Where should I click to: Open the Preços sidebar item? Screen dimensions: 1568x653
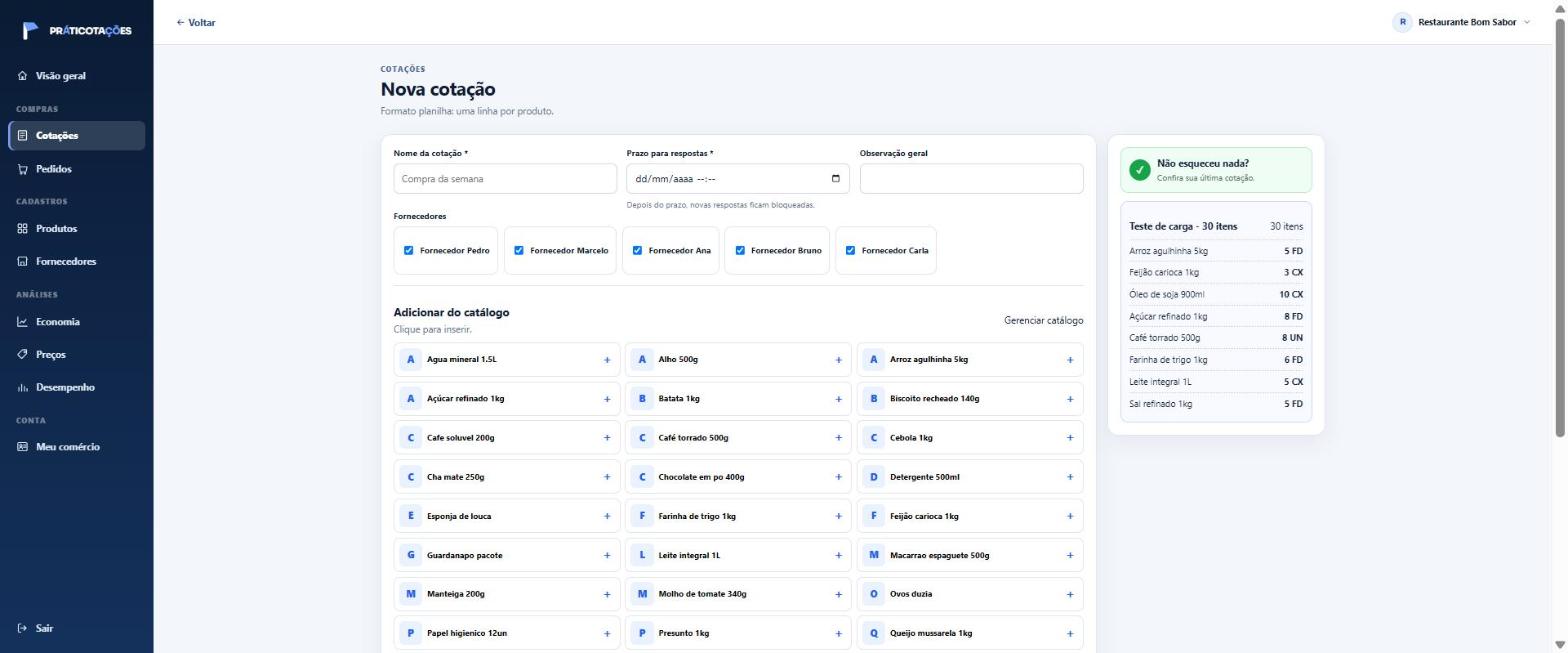coord(76,355)
